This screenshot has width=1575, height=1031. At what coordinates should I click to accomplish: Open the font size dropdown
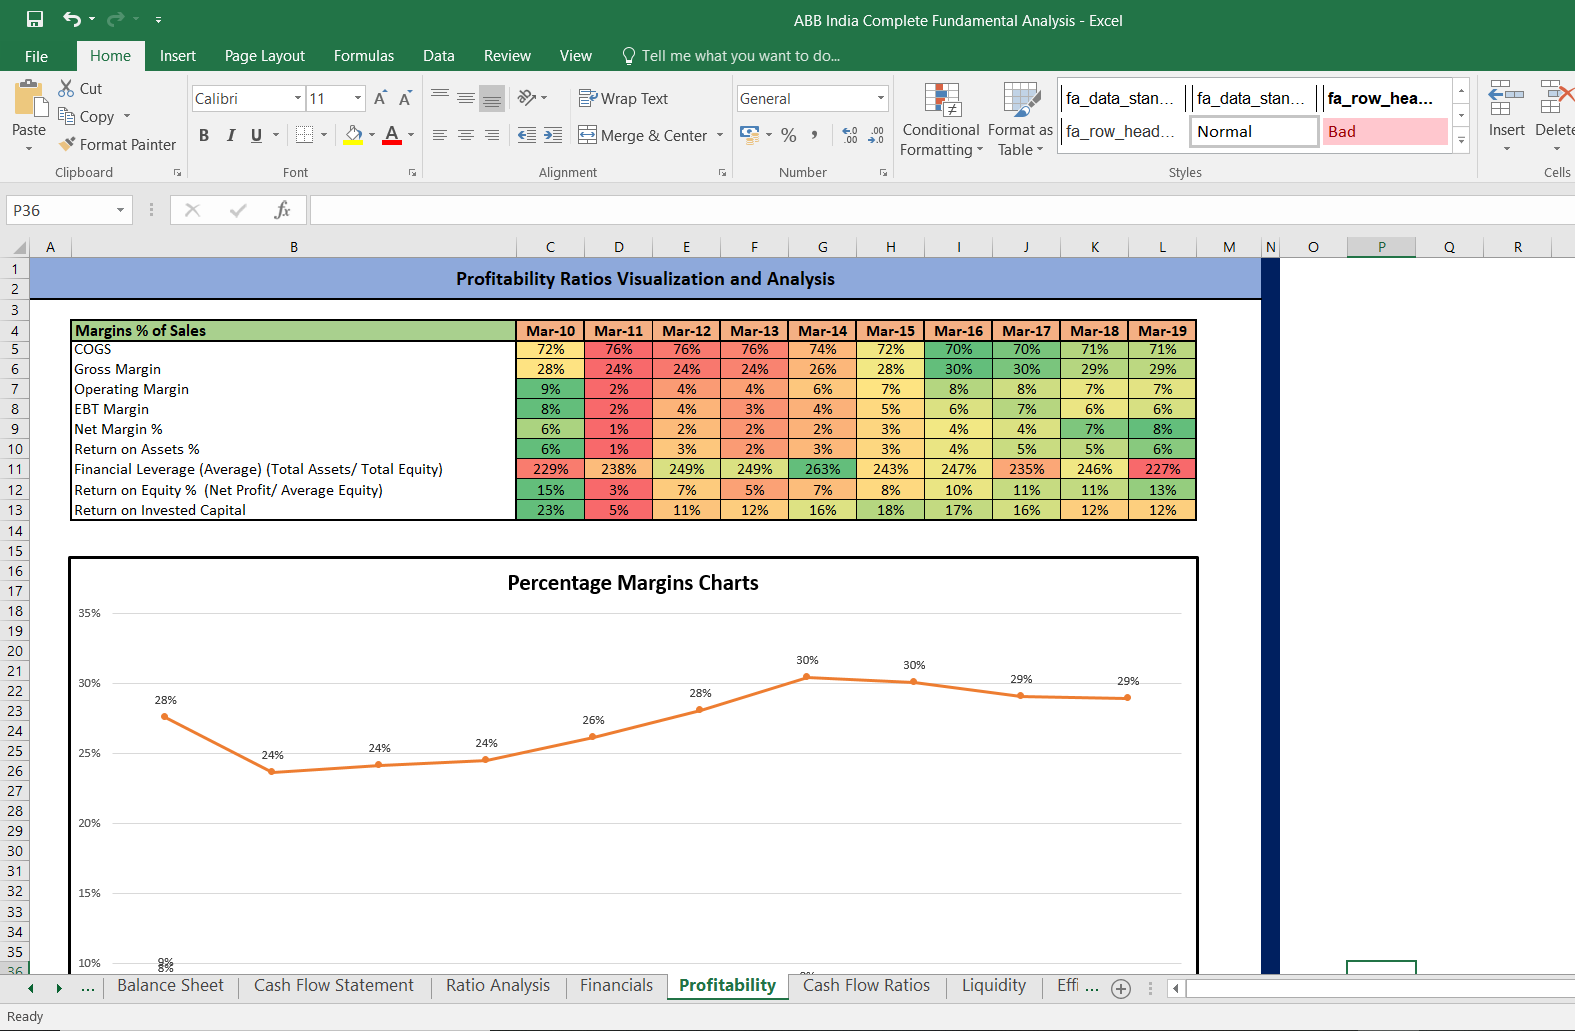coord(358,98)
